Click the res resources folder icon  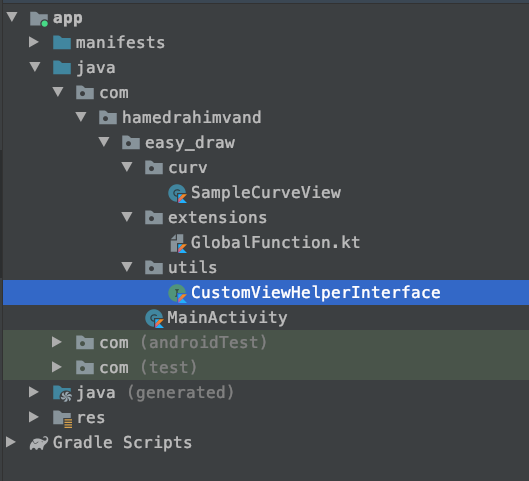(x=62, y=419)
